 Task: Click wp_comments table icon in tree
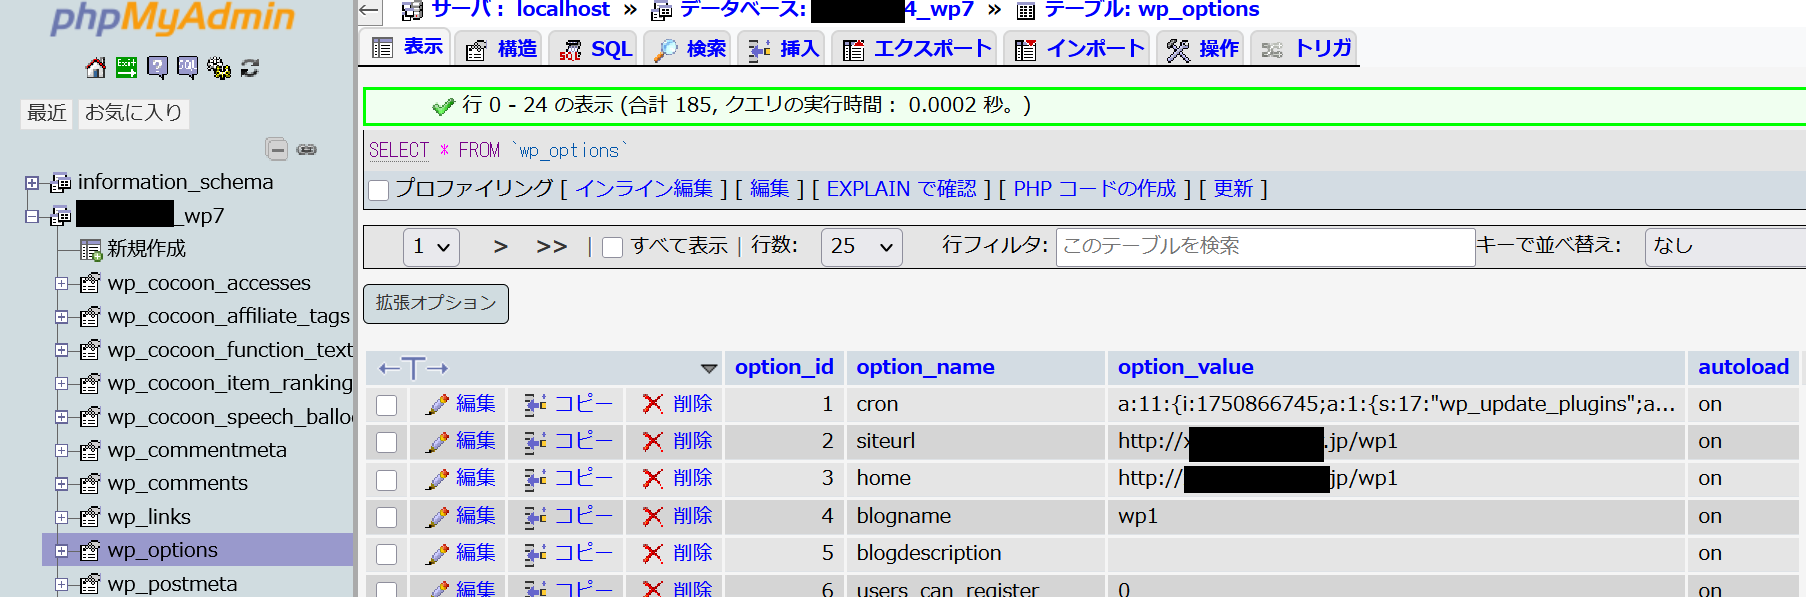point(90,484)
